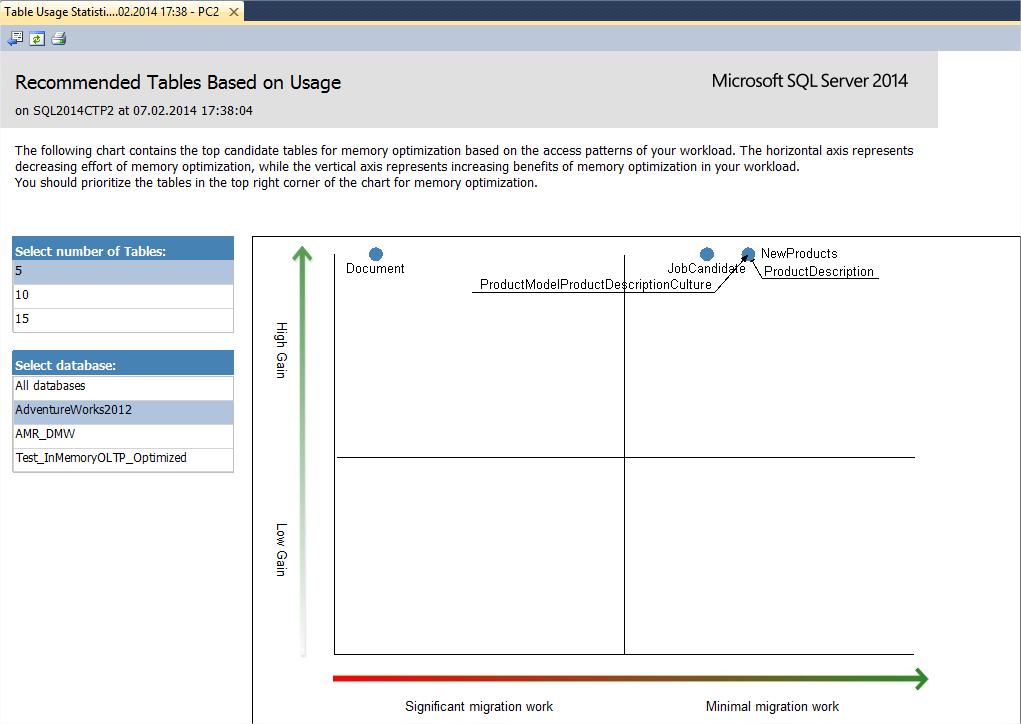The height and width of the screenshot is (724, 1021).
Task: Click the NewProducts table label in chart
Action: [x=799, y=254]
